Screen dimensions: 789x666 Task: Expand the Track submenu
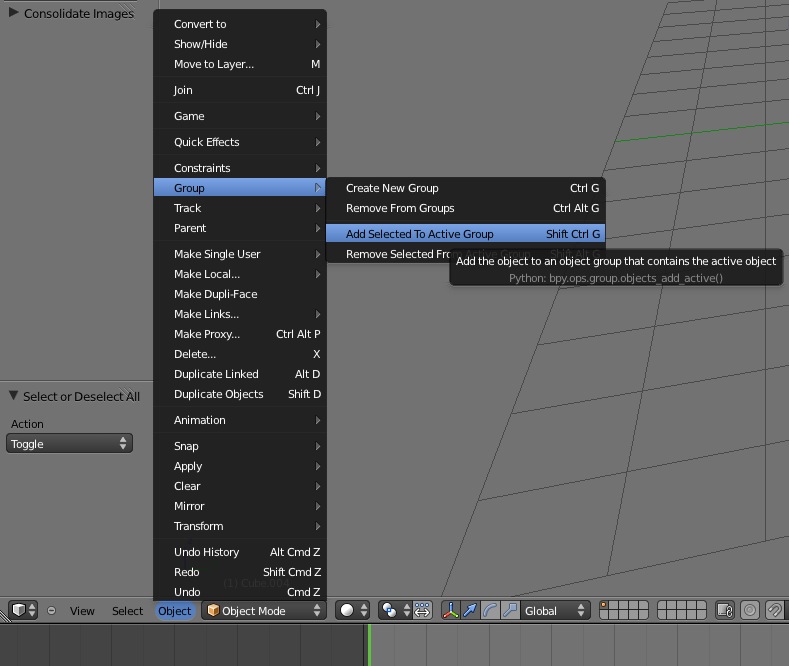[x=240, y=208]
